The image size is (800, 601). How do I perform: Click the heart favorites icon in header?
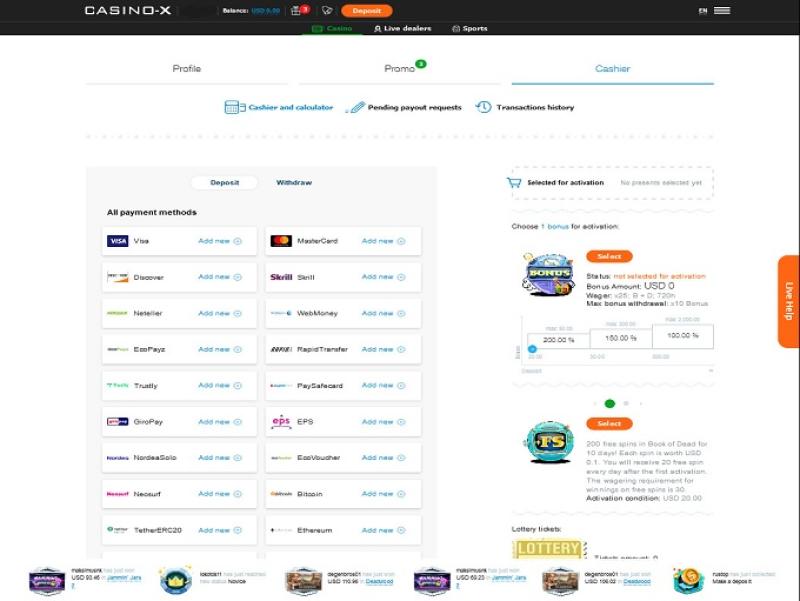(x=327, y=10)
